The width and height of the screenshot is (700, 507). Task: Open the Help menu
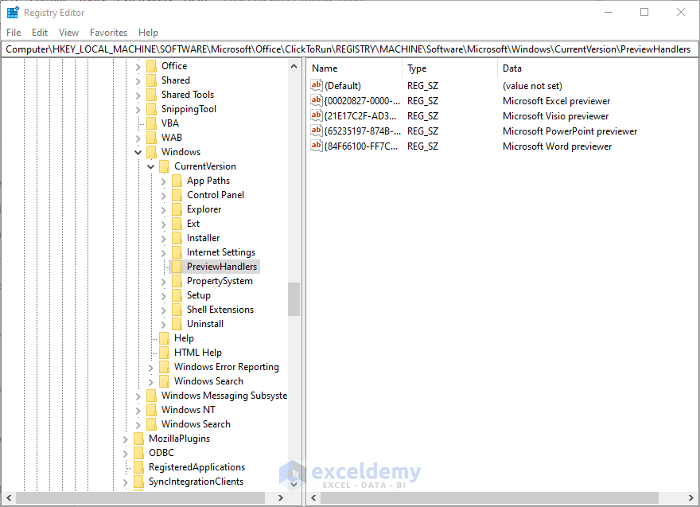148,33
